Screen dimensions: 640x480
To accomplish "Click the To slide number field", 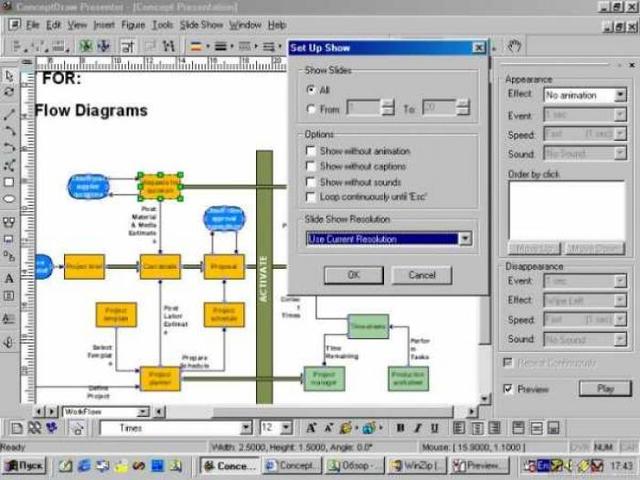I will (440, 108).
